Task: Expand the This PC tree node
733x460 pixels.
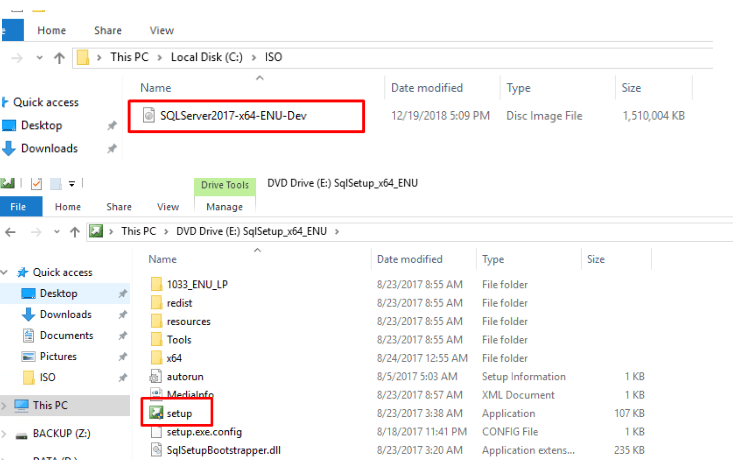Action: pos(5,406)
